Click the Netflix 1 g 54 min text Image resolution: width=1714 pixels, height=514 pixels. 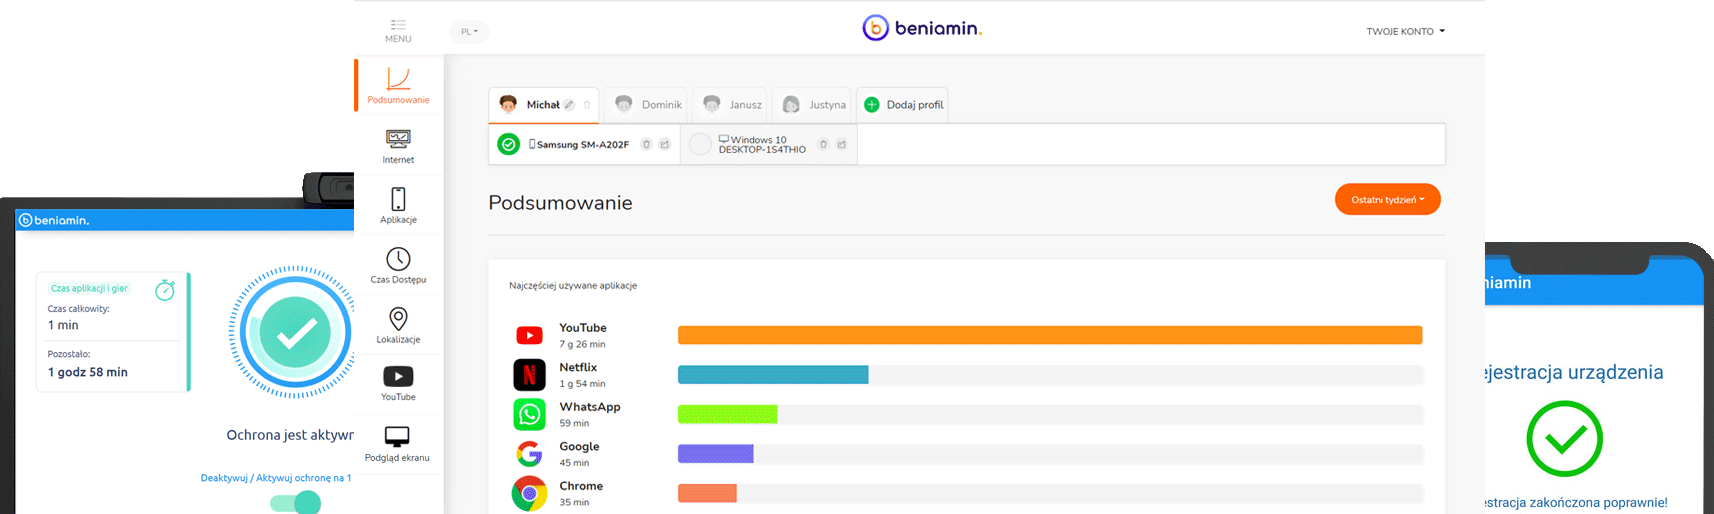(x=582, y=384)
